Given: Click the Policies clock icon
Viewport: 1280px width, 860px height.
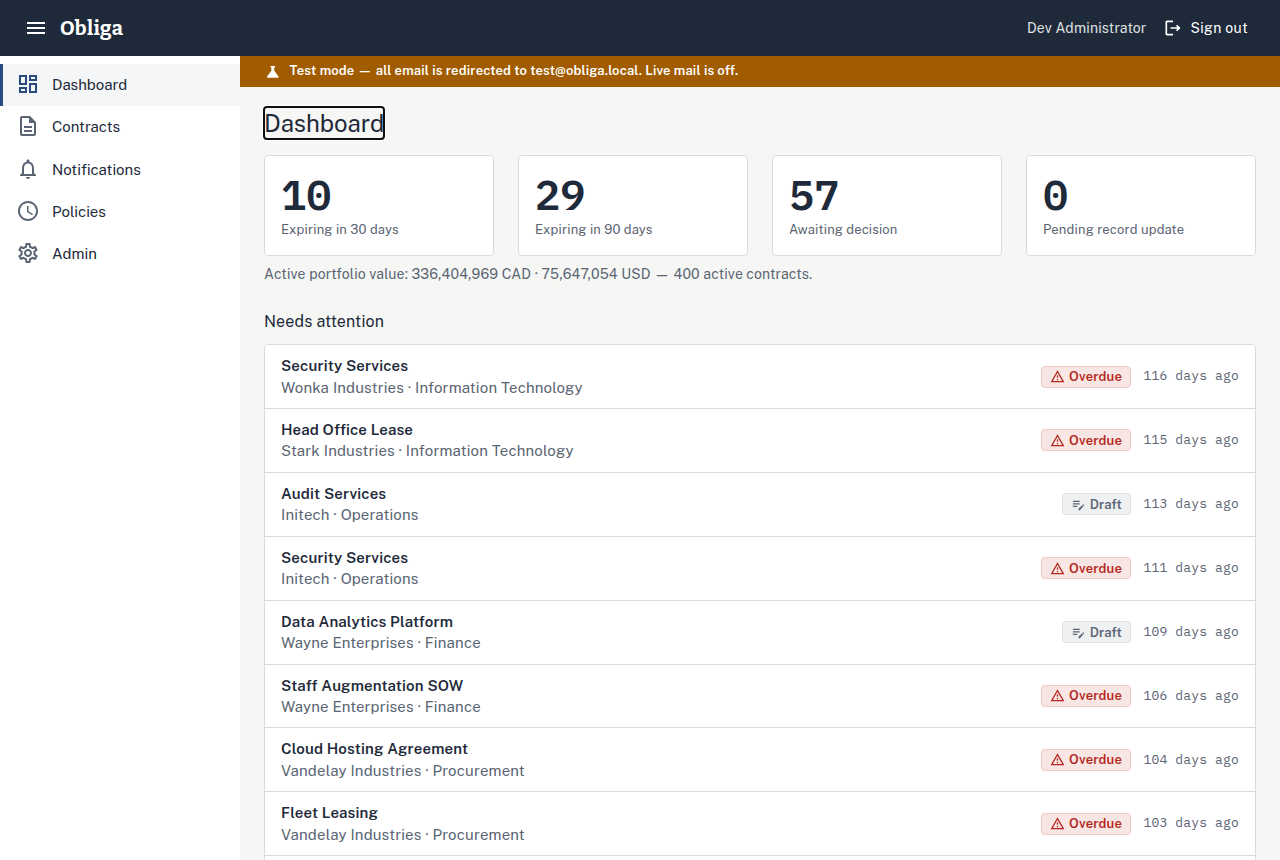Looking at the screenshot, I should coord(28,211).
